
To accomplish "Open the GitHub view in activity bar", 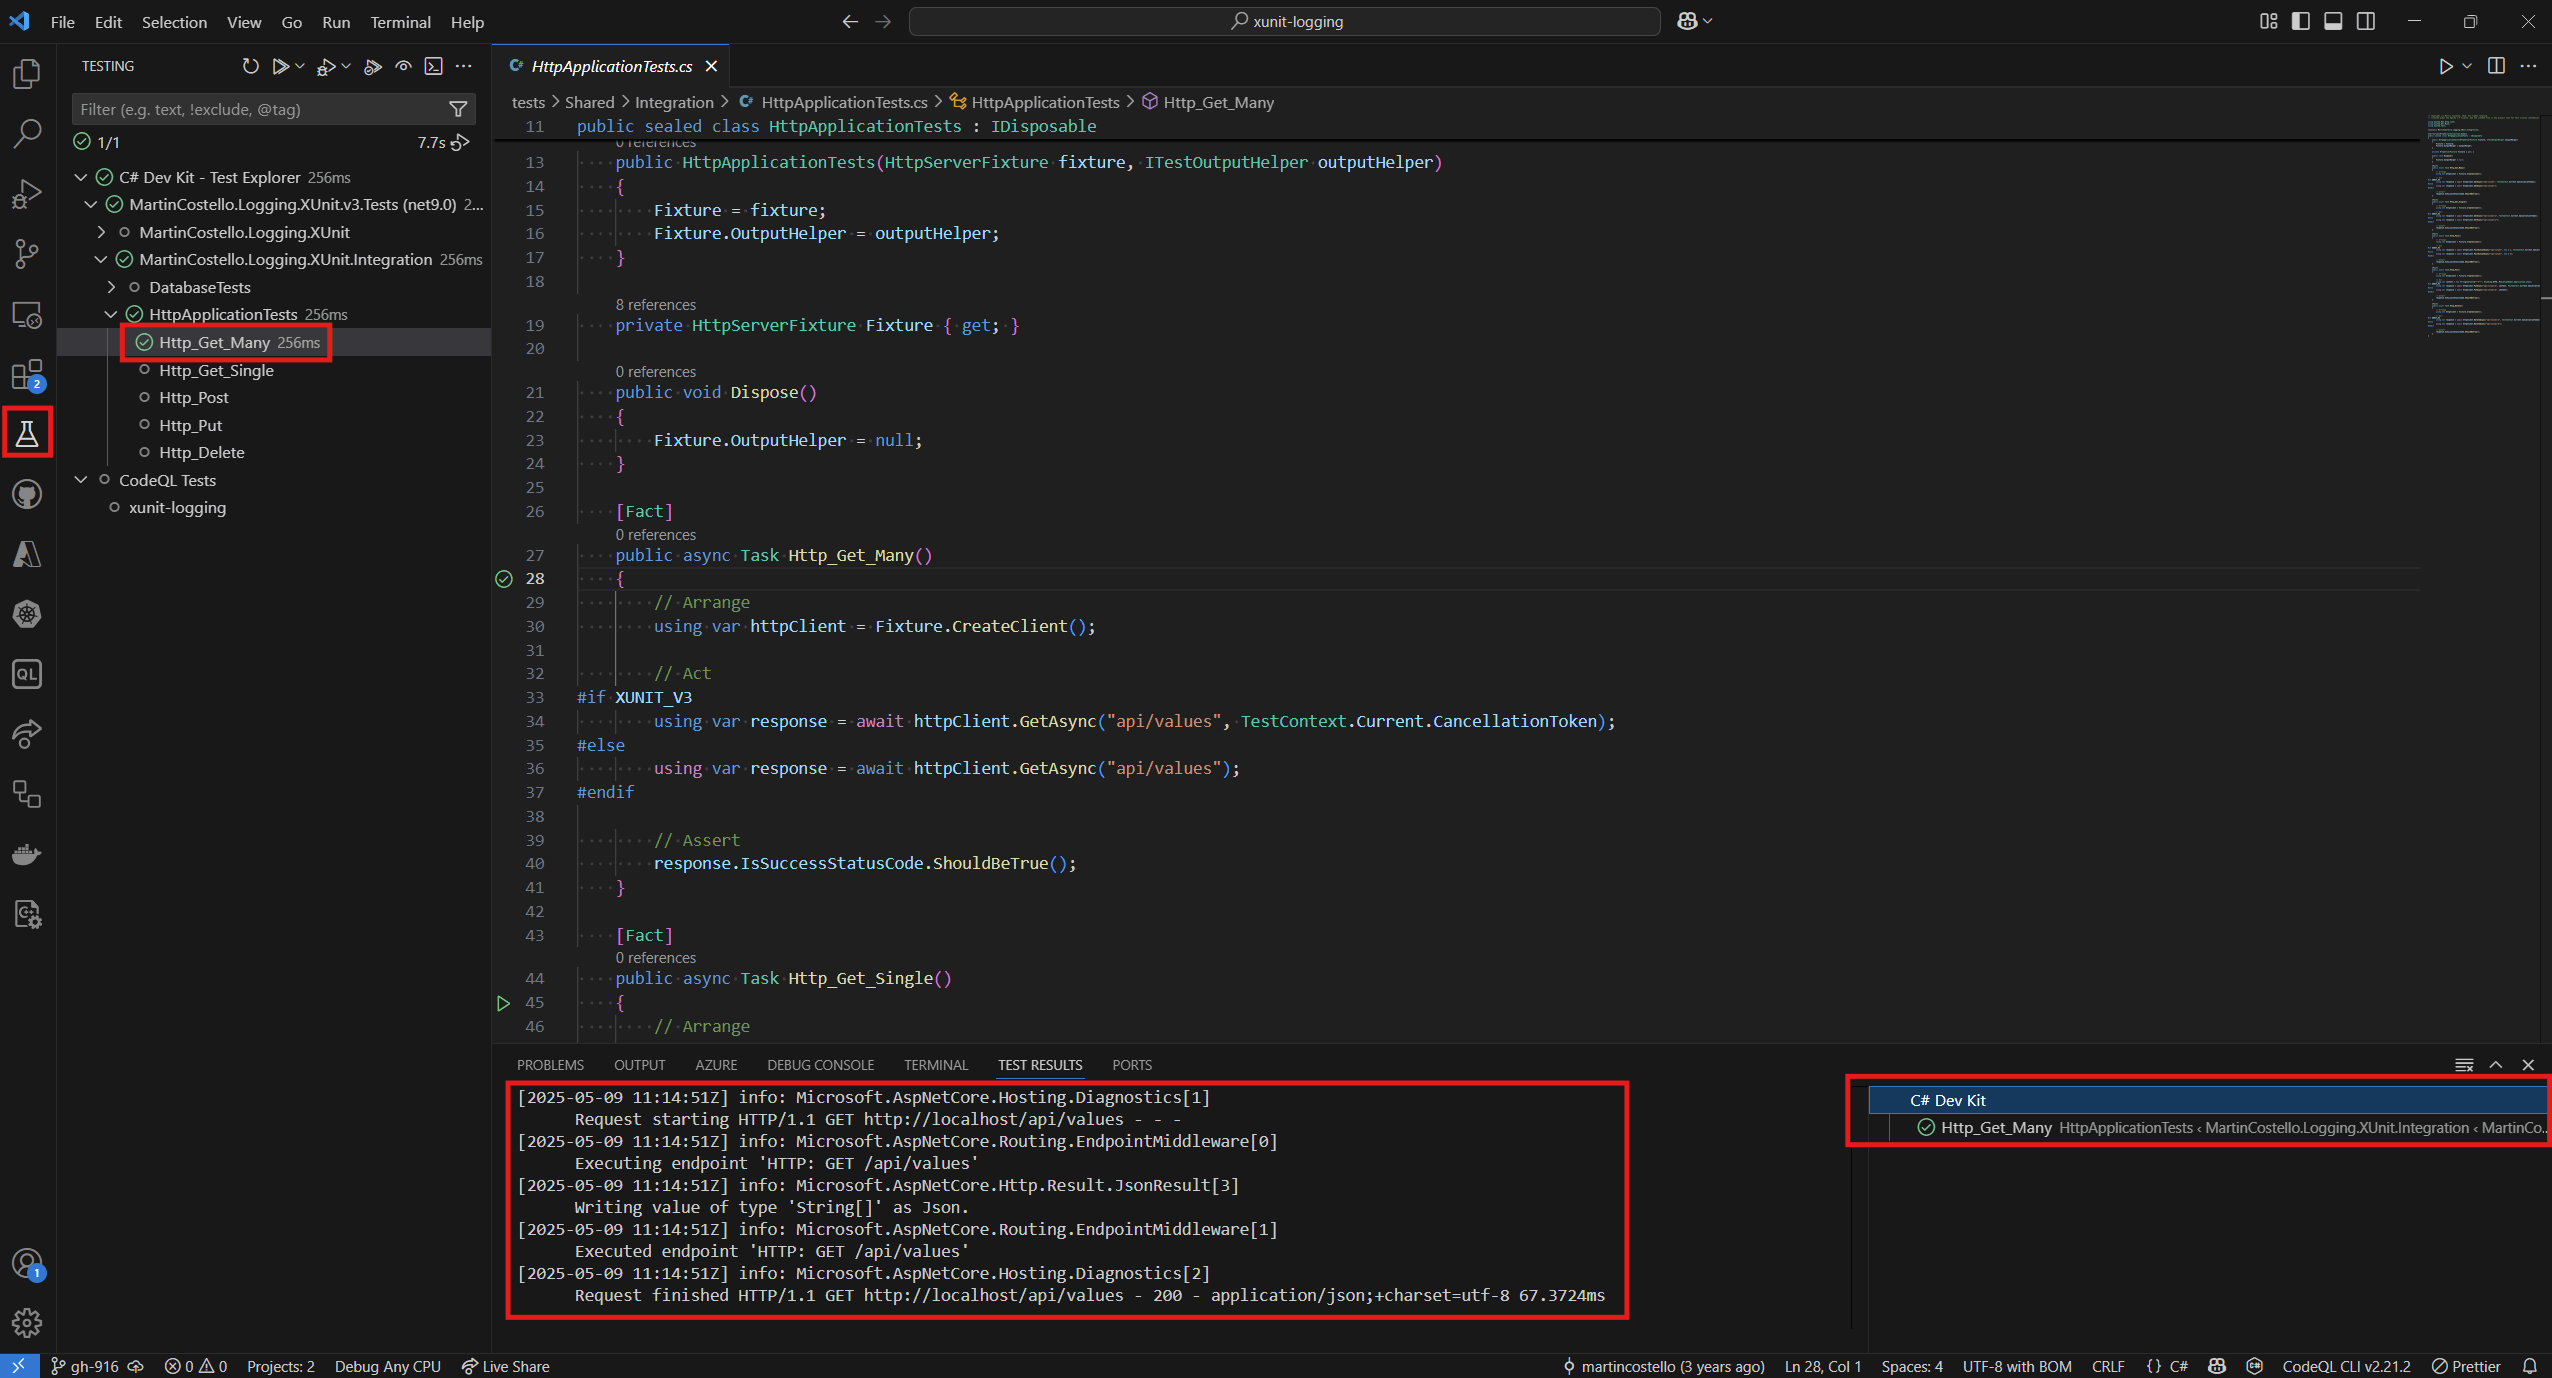I will (x=27, y=494).
